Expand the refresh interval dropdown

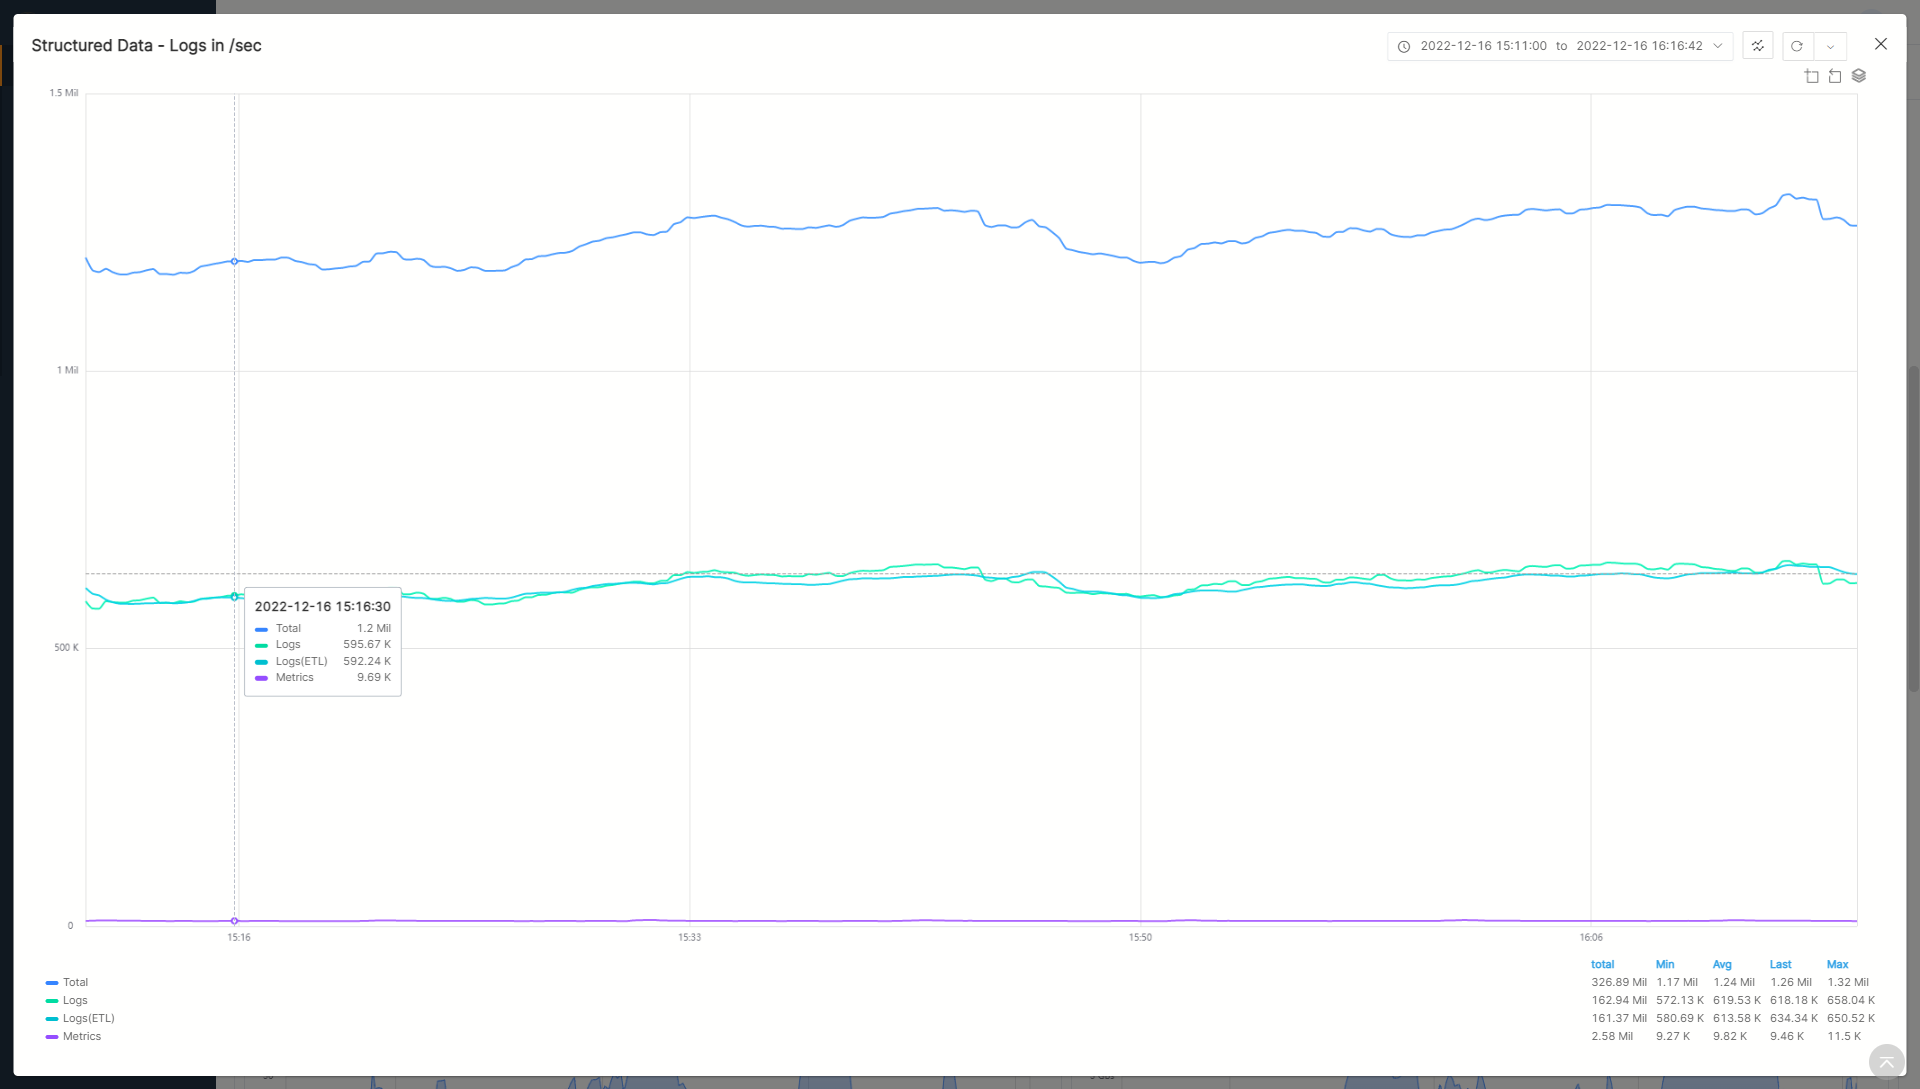click(x=1830, y=46)
